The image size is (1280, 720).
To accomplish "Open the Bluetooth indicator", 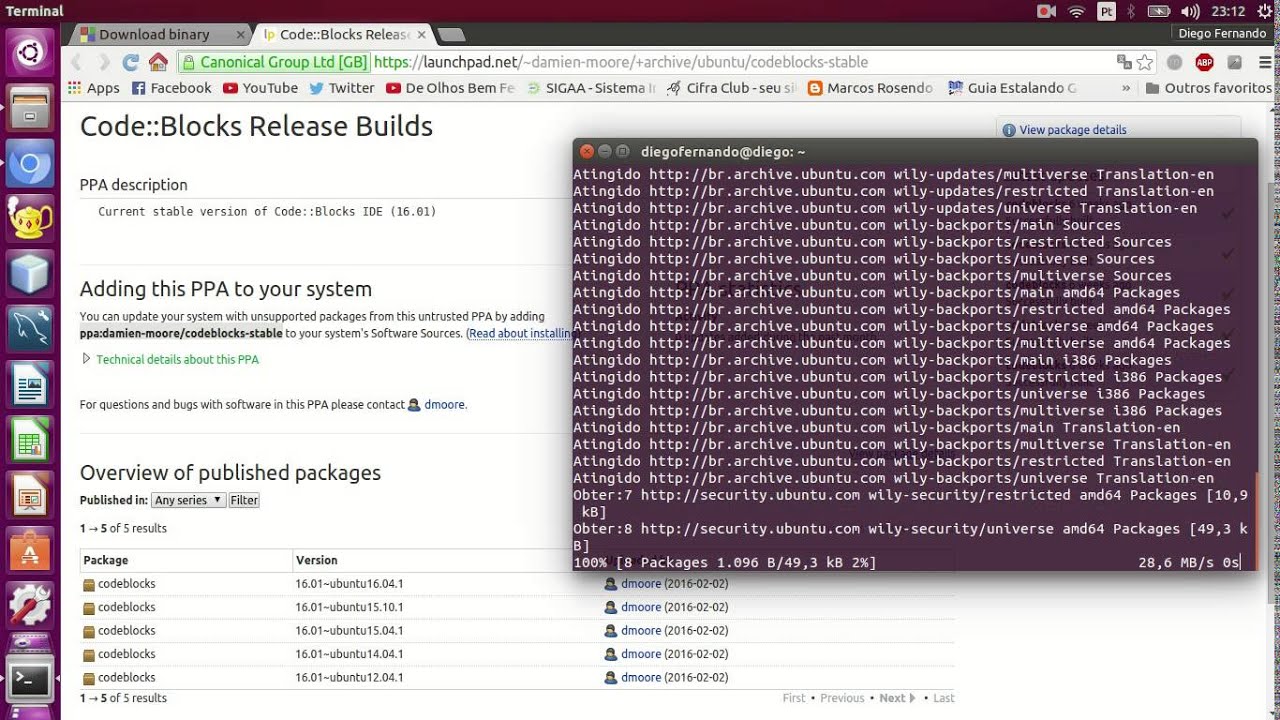I will (x=1131, y=11).
